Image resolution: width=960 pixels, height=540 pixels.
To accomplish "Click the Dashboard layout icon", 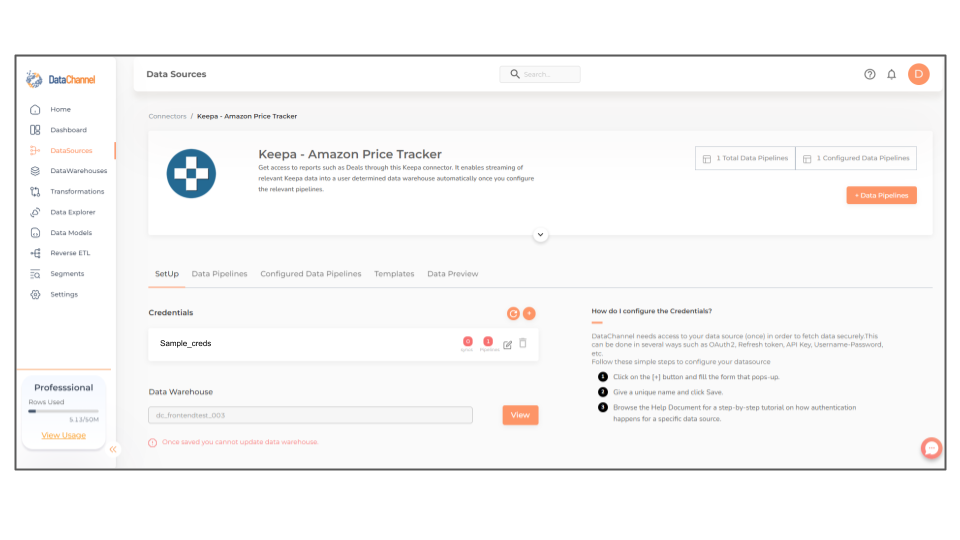I will point(35,130).
